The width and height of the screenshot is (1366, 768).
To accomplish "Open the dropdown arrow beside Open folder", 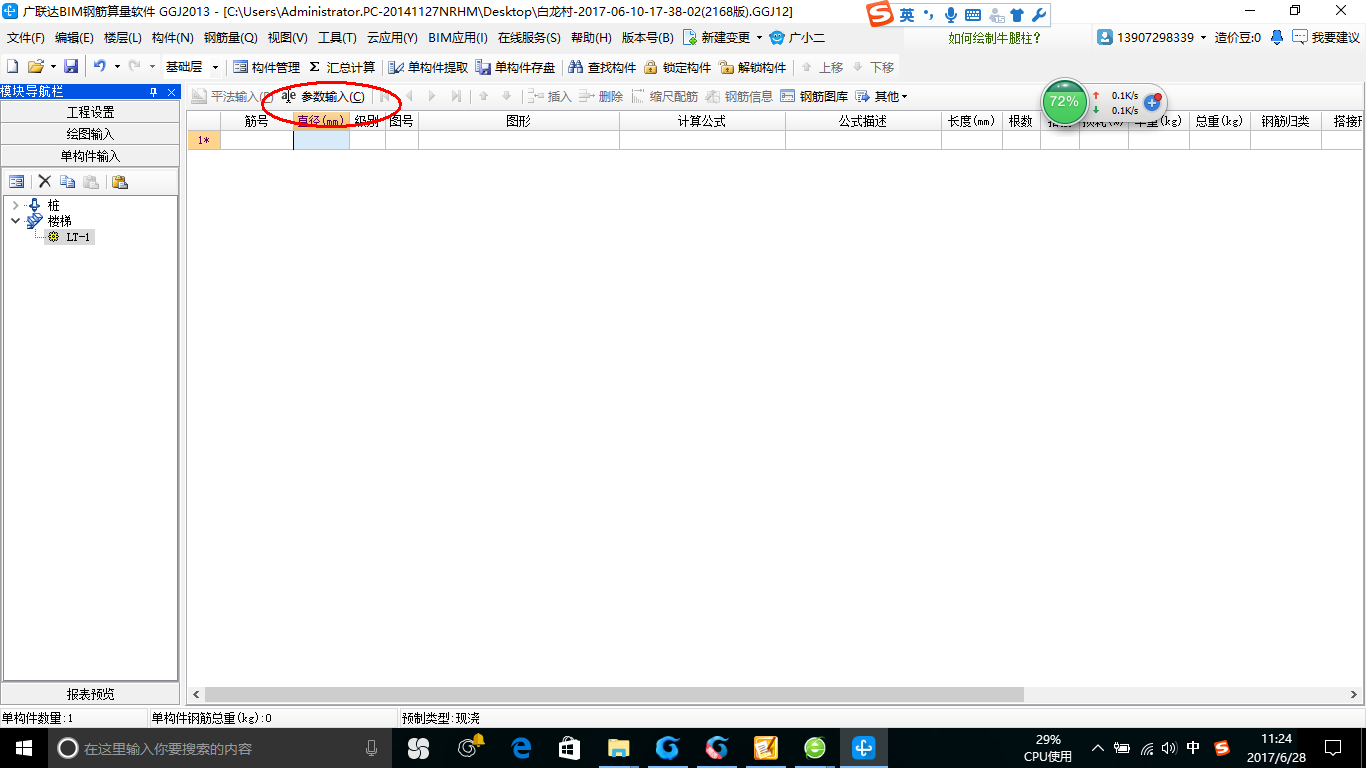I will click(53, 67).
